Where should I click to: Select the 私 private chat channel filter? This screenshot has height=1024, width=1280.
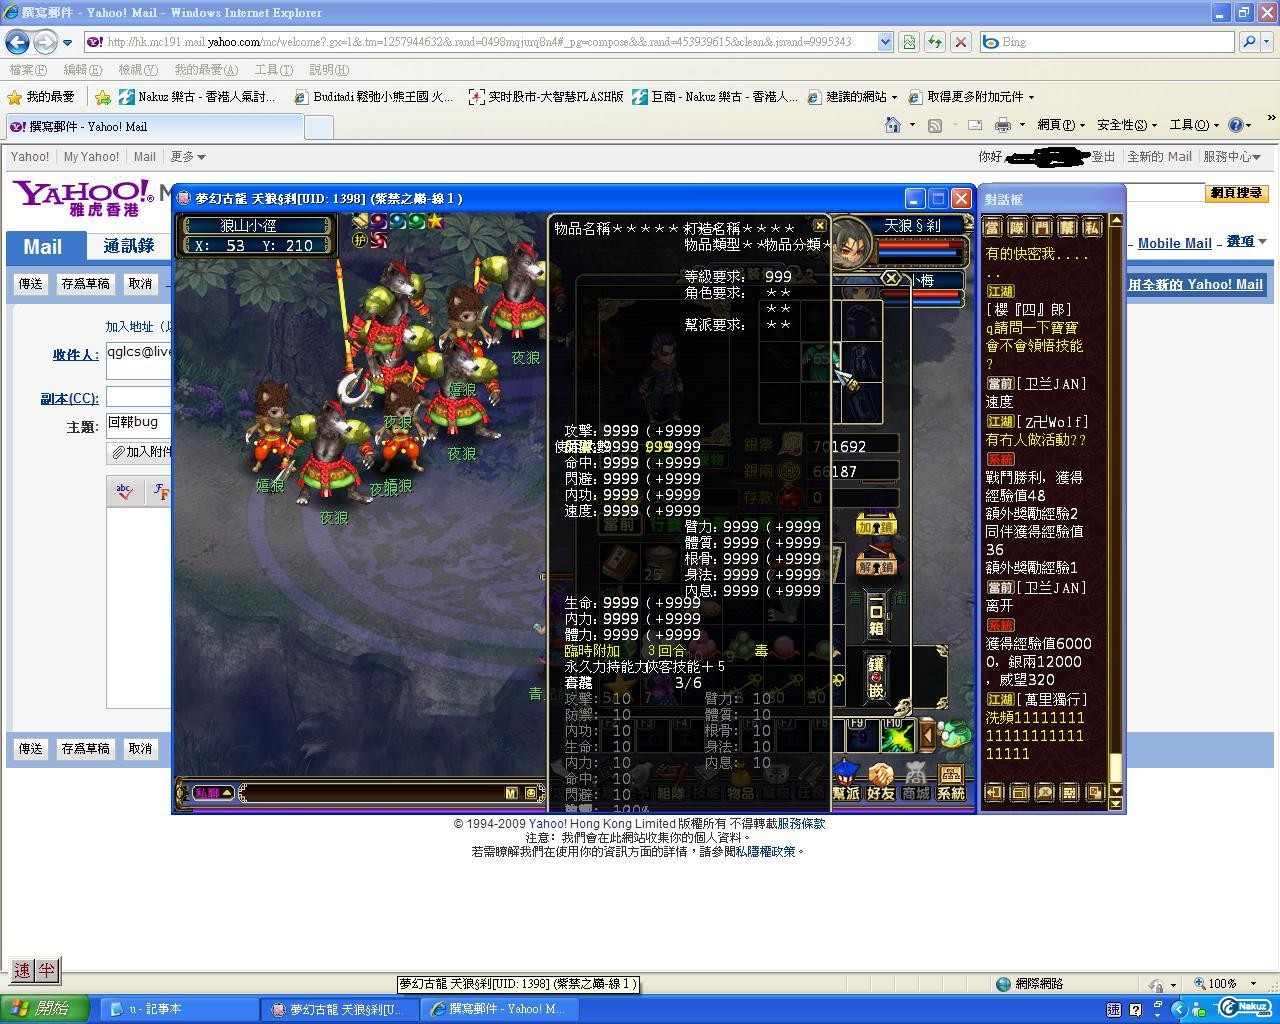(1092, 228)
